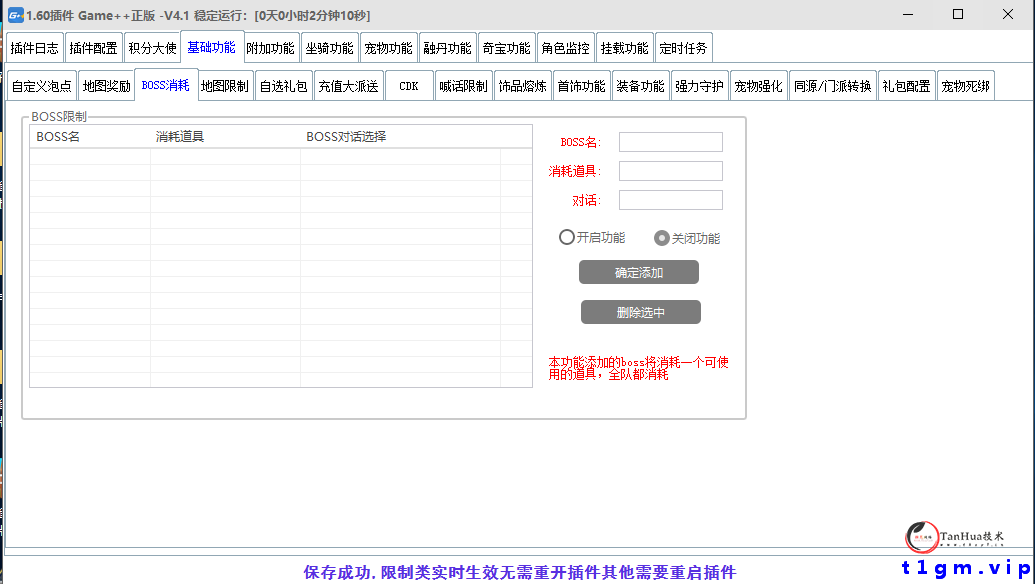Image resolution: width=1035 pixels, height=584 pixels.
Task: Switch to the BOSS消耗 sub-tab
Action: pos(163,84)
